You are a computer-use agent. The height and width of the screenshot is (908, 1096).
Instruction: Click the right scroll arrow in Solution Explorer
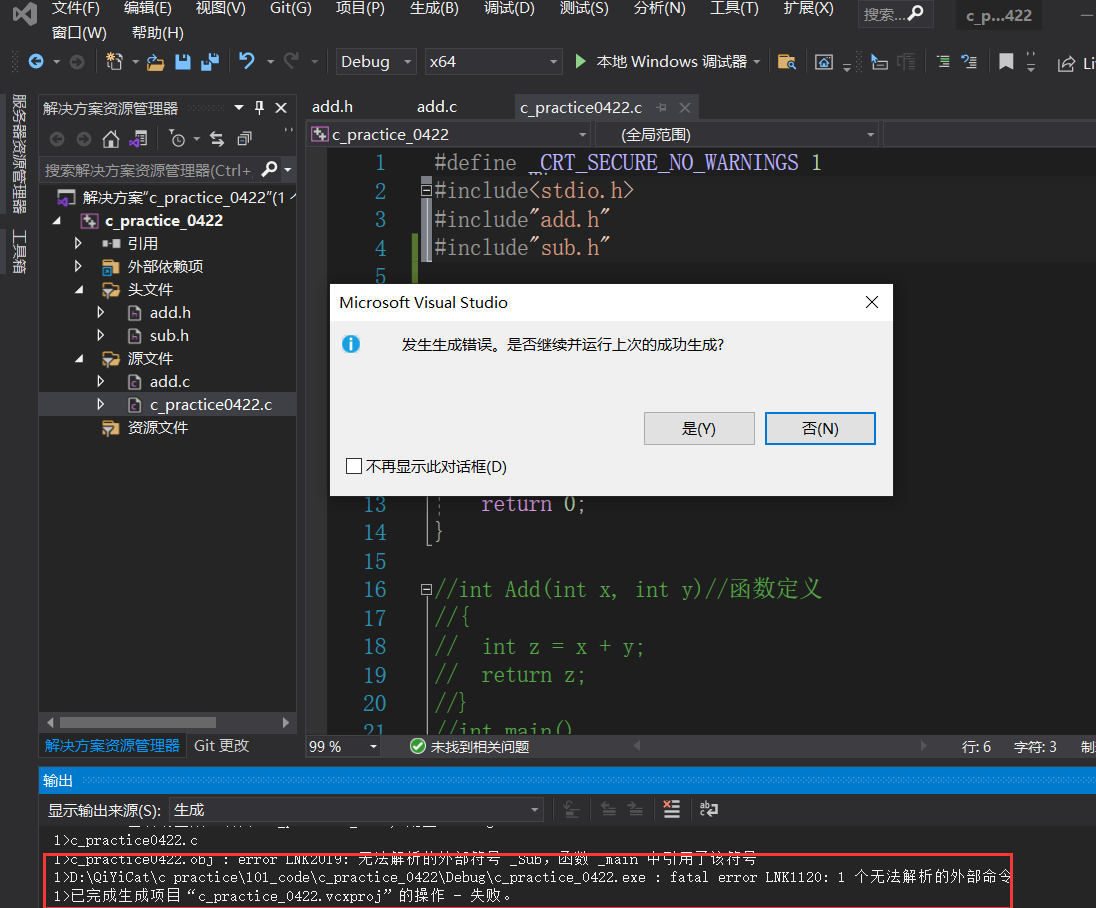click(285, 722)
